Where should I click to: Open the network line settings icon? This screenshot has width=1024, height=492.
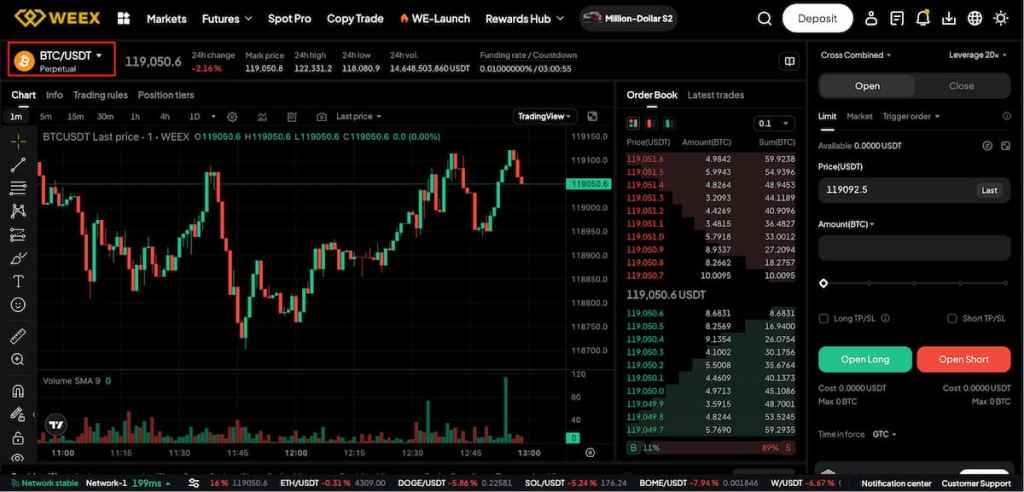pos(194,483)
